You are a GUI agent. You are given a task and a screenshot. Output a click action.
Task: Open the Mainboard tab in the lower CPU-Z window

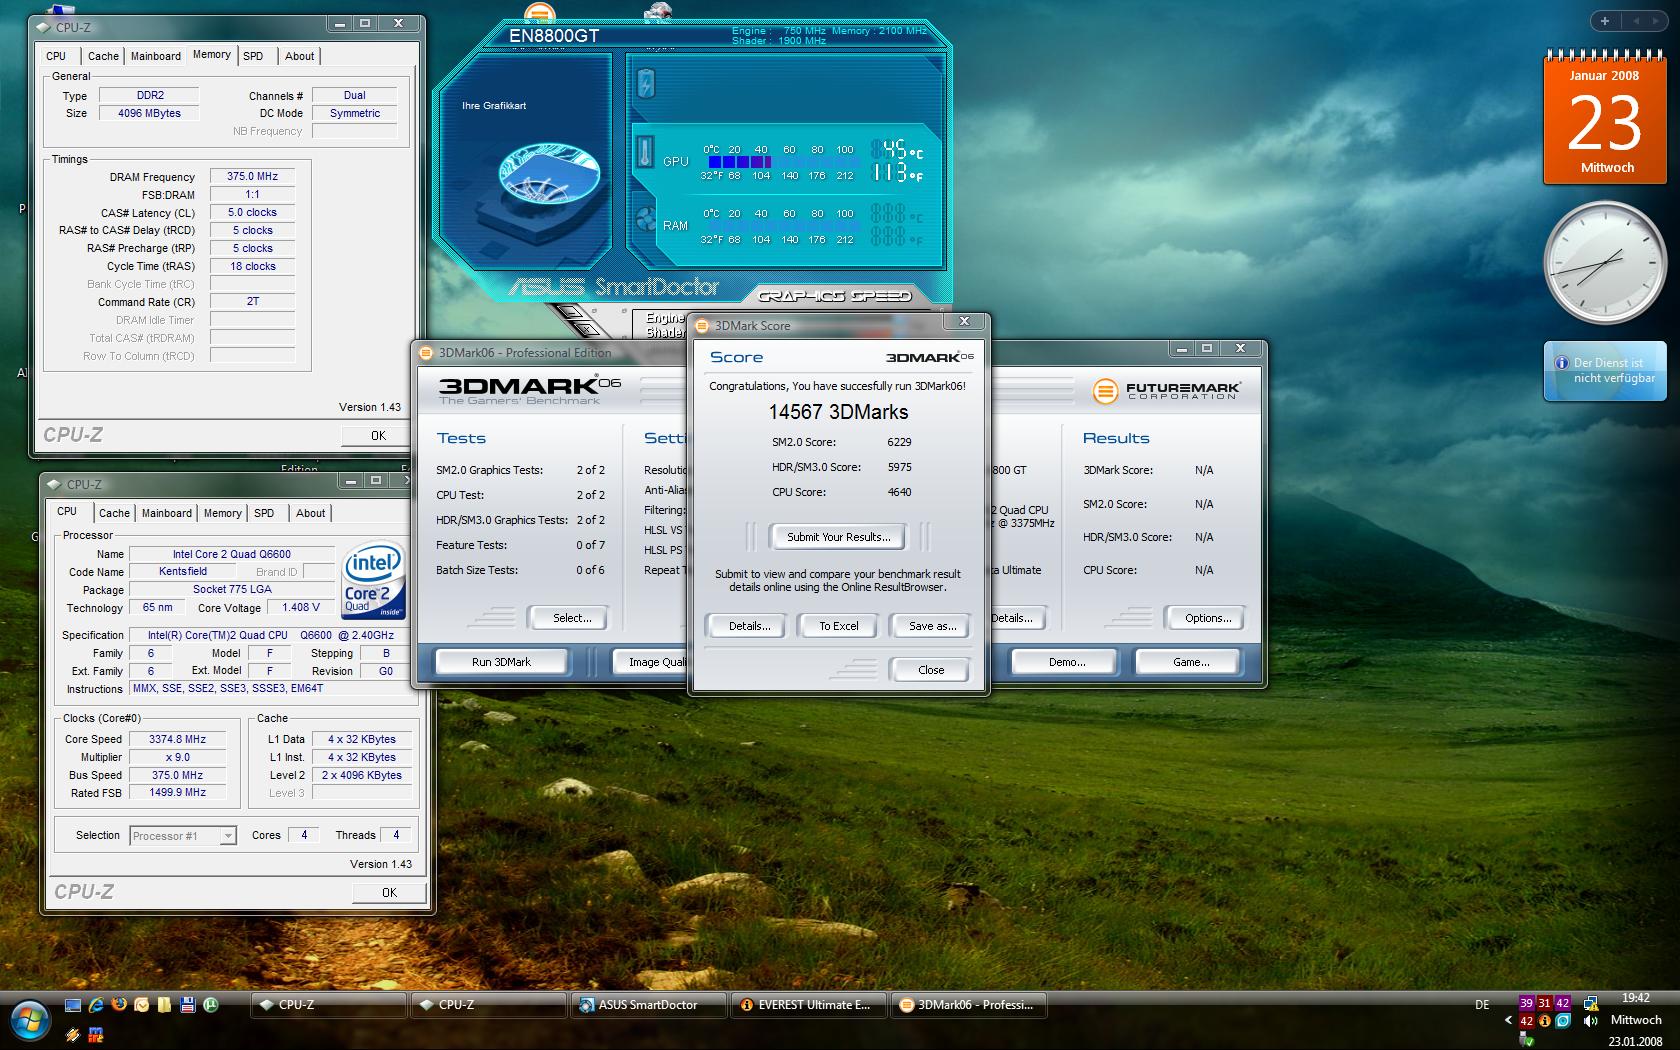[167, 513]
